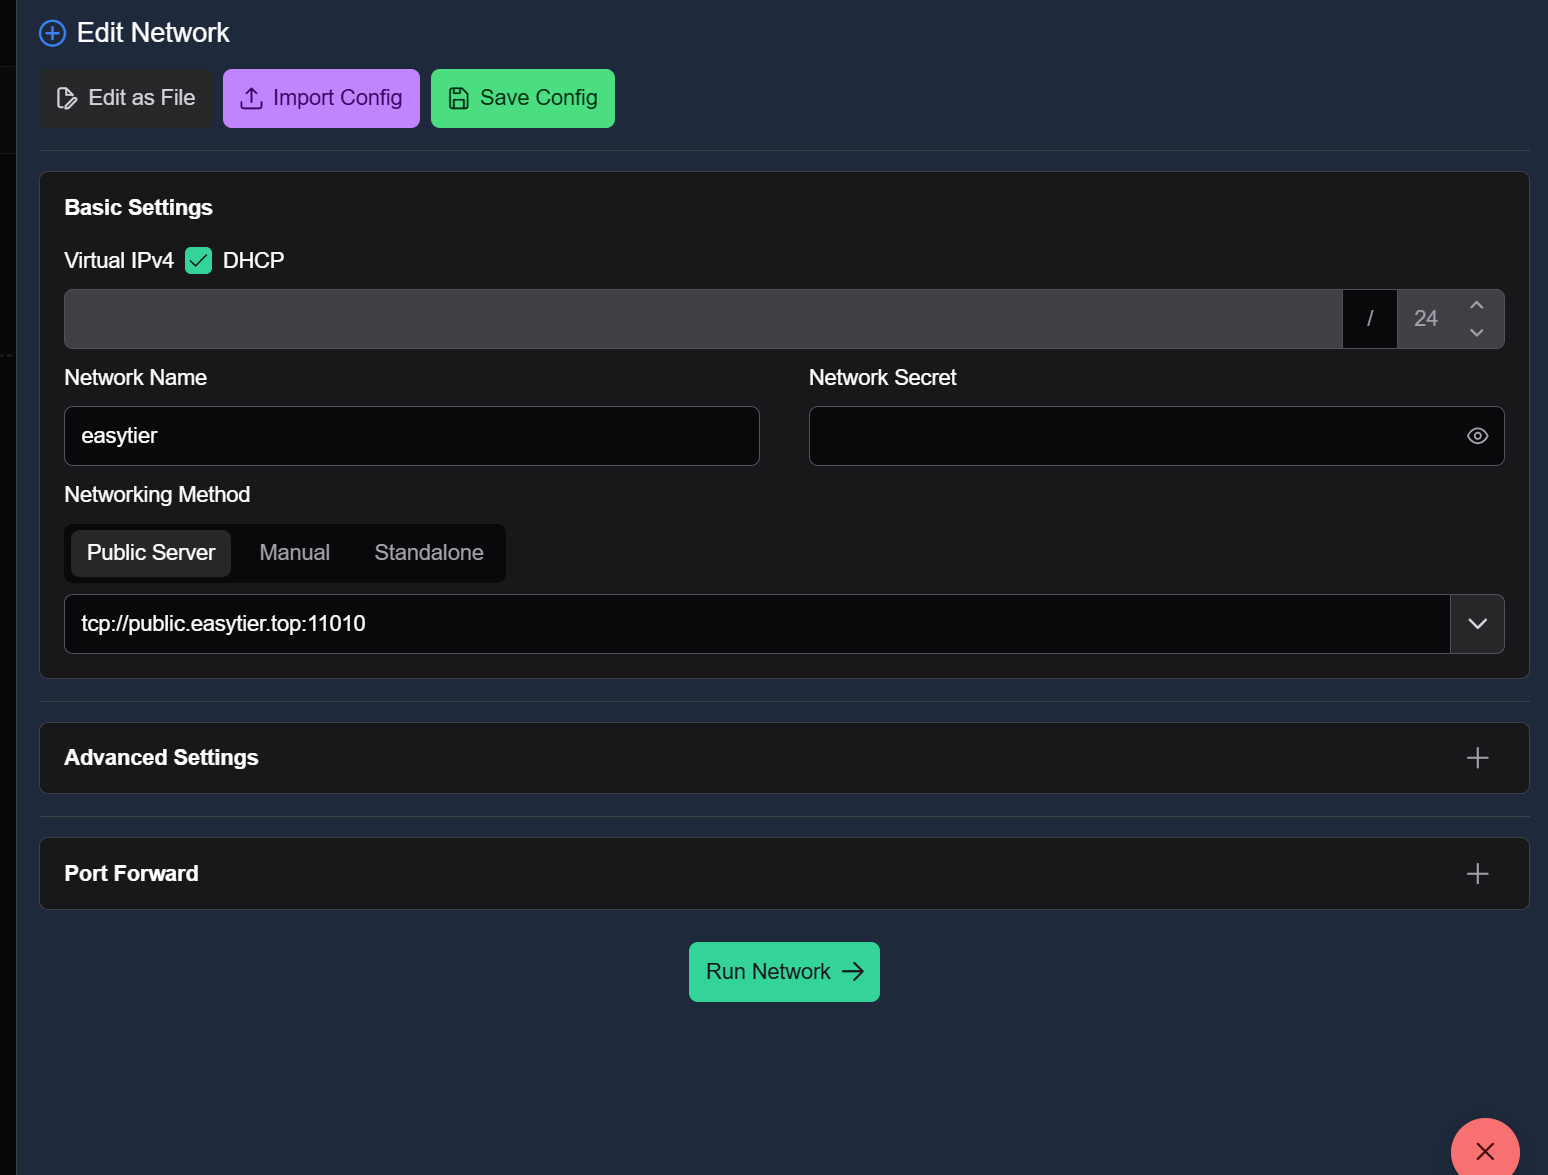Uncheck the DHCP checkbox
1548x1175 pixels.
coord(199,261)
